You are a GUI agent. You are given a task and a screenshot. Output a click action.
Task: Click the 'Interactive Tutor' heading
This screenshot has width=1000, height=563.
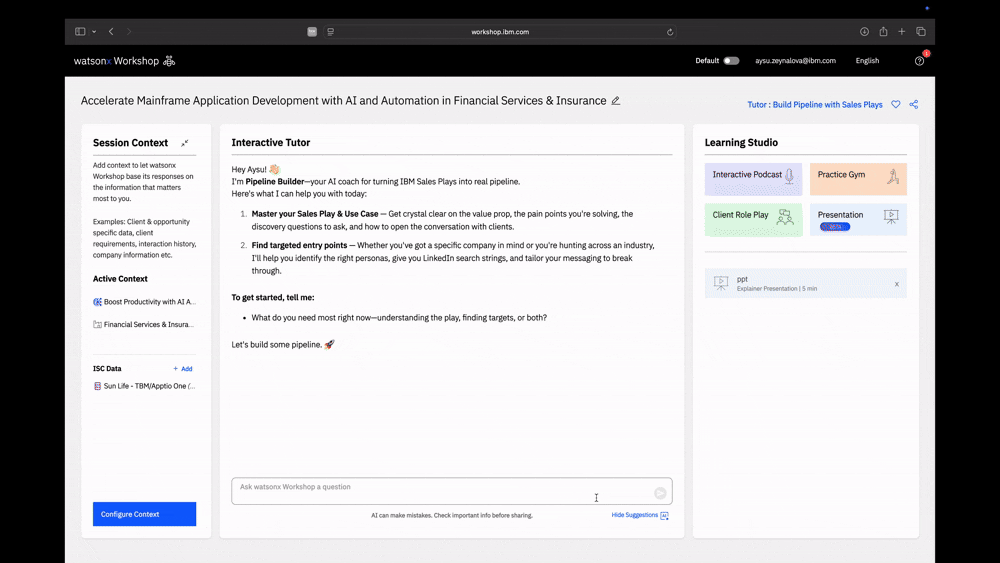(270, 143)
